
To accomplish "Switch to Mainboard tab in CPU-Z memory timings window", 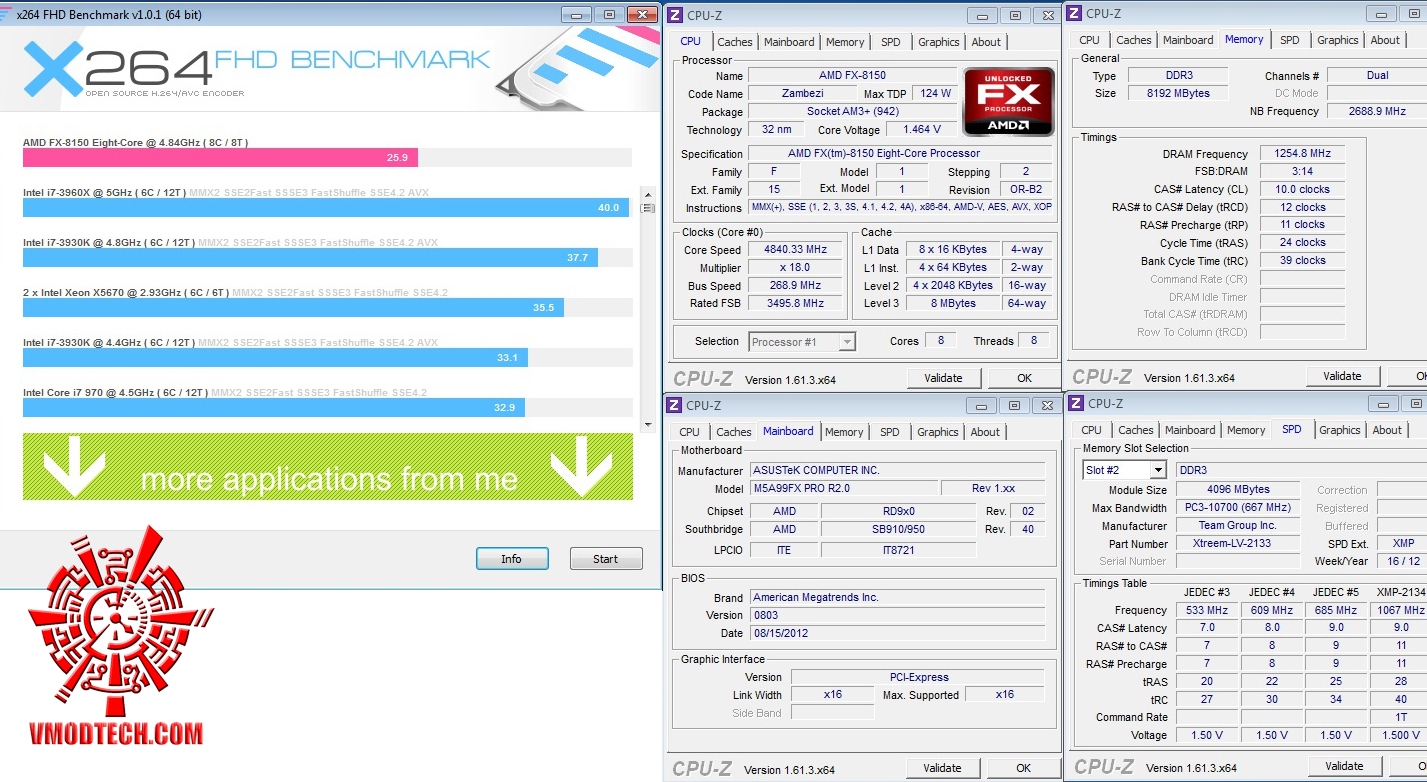I will tap(1188, 40).
